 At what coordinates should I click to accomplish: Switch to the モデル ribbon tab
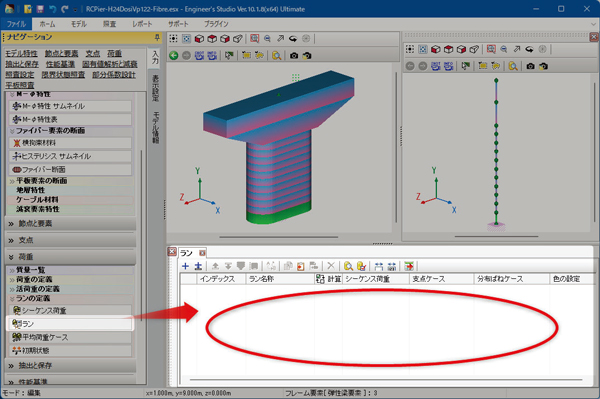pos(78,24)
